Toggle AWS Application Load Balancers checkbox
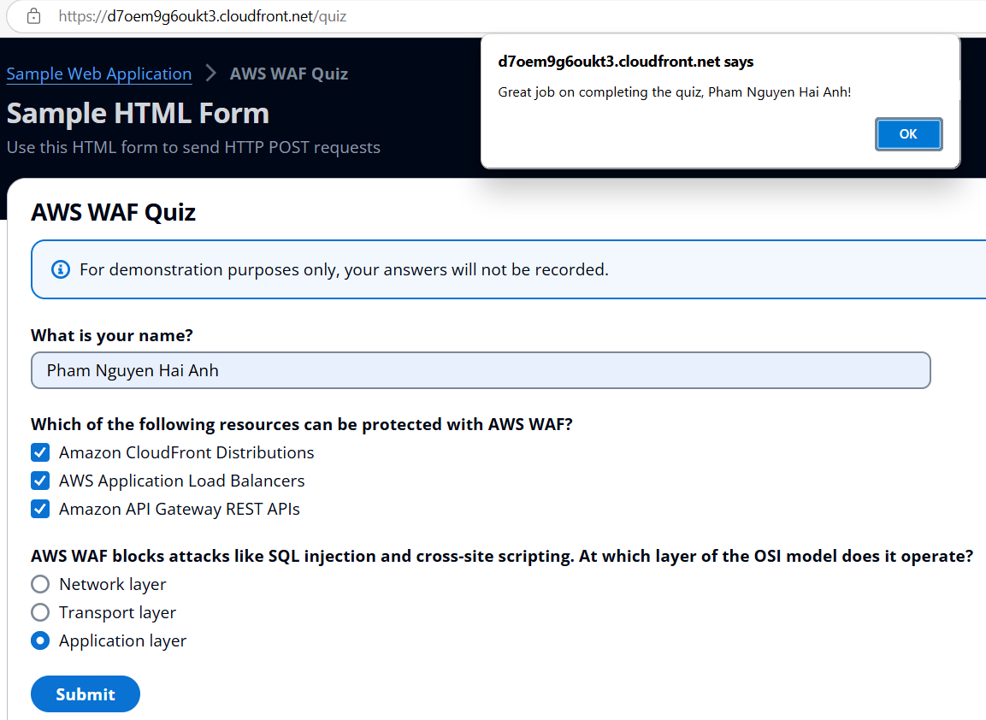 click(x=40, y=481)
